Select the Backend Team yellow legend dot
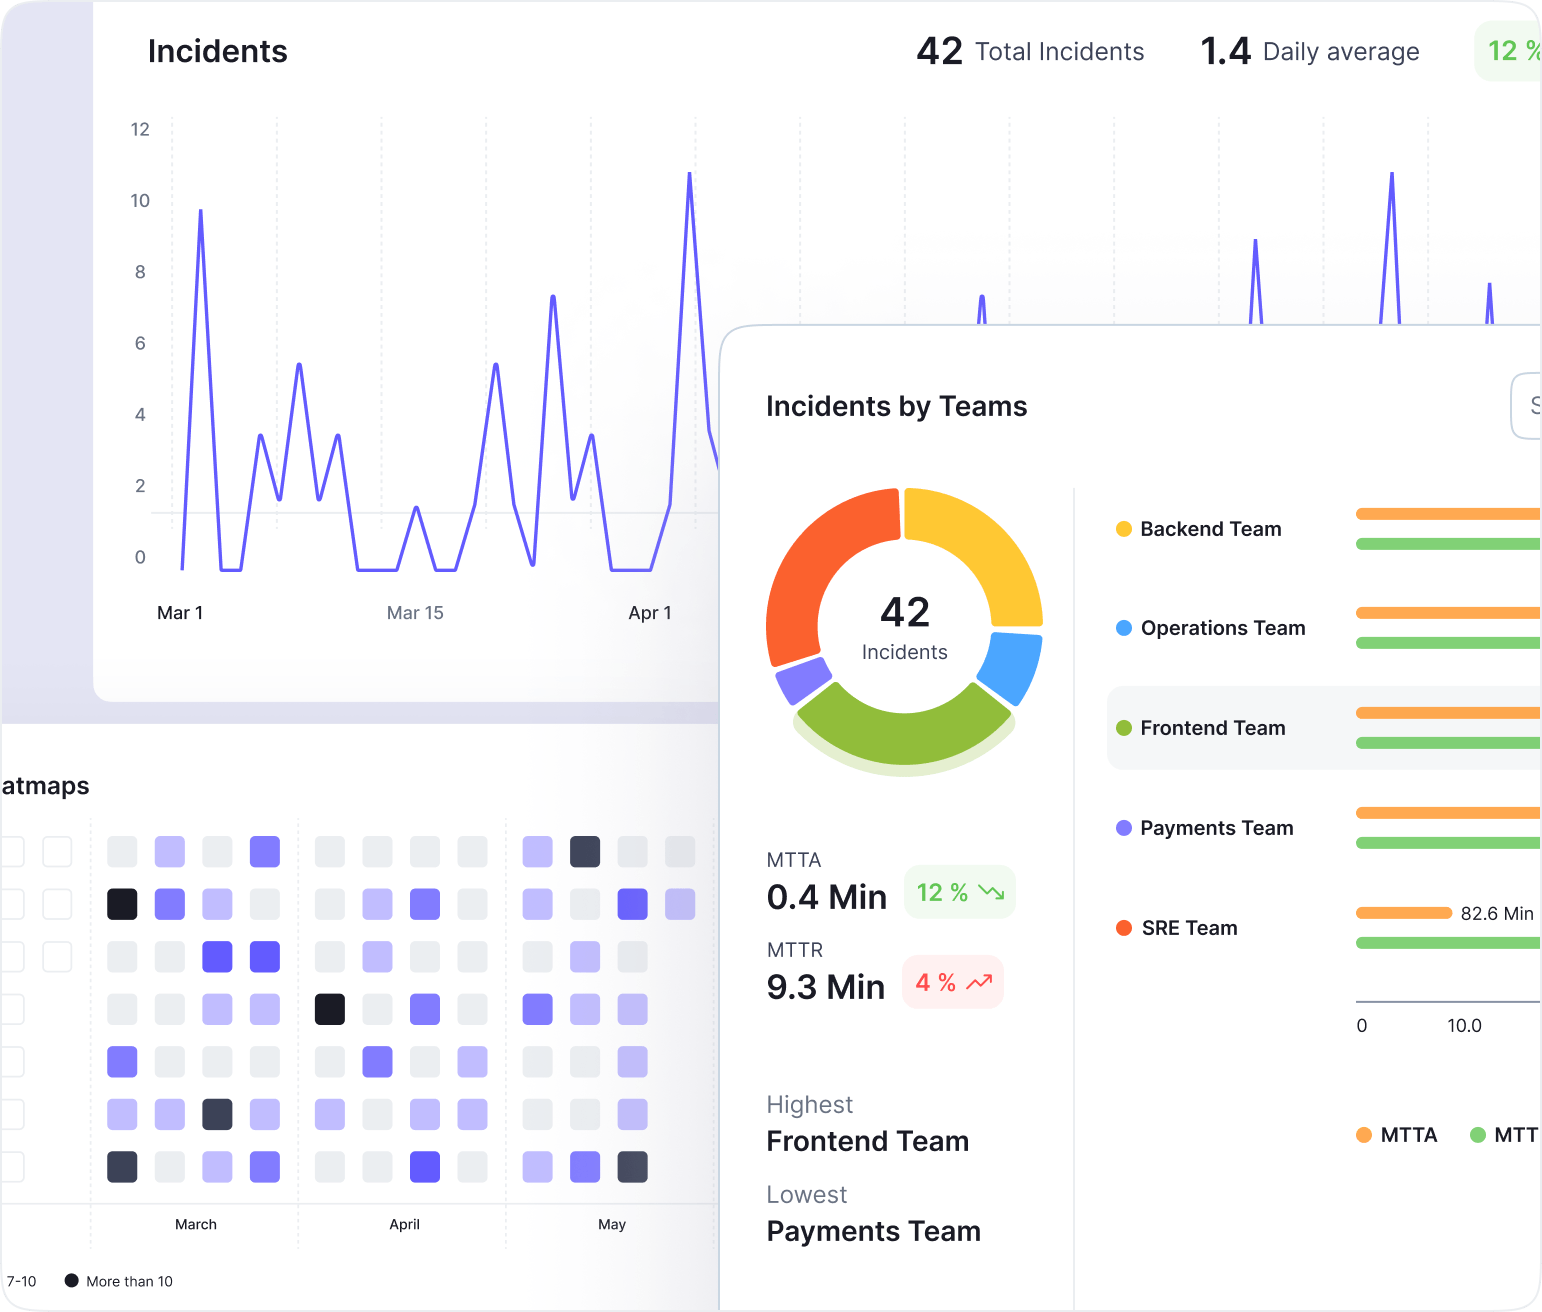 coord(1124,528)
